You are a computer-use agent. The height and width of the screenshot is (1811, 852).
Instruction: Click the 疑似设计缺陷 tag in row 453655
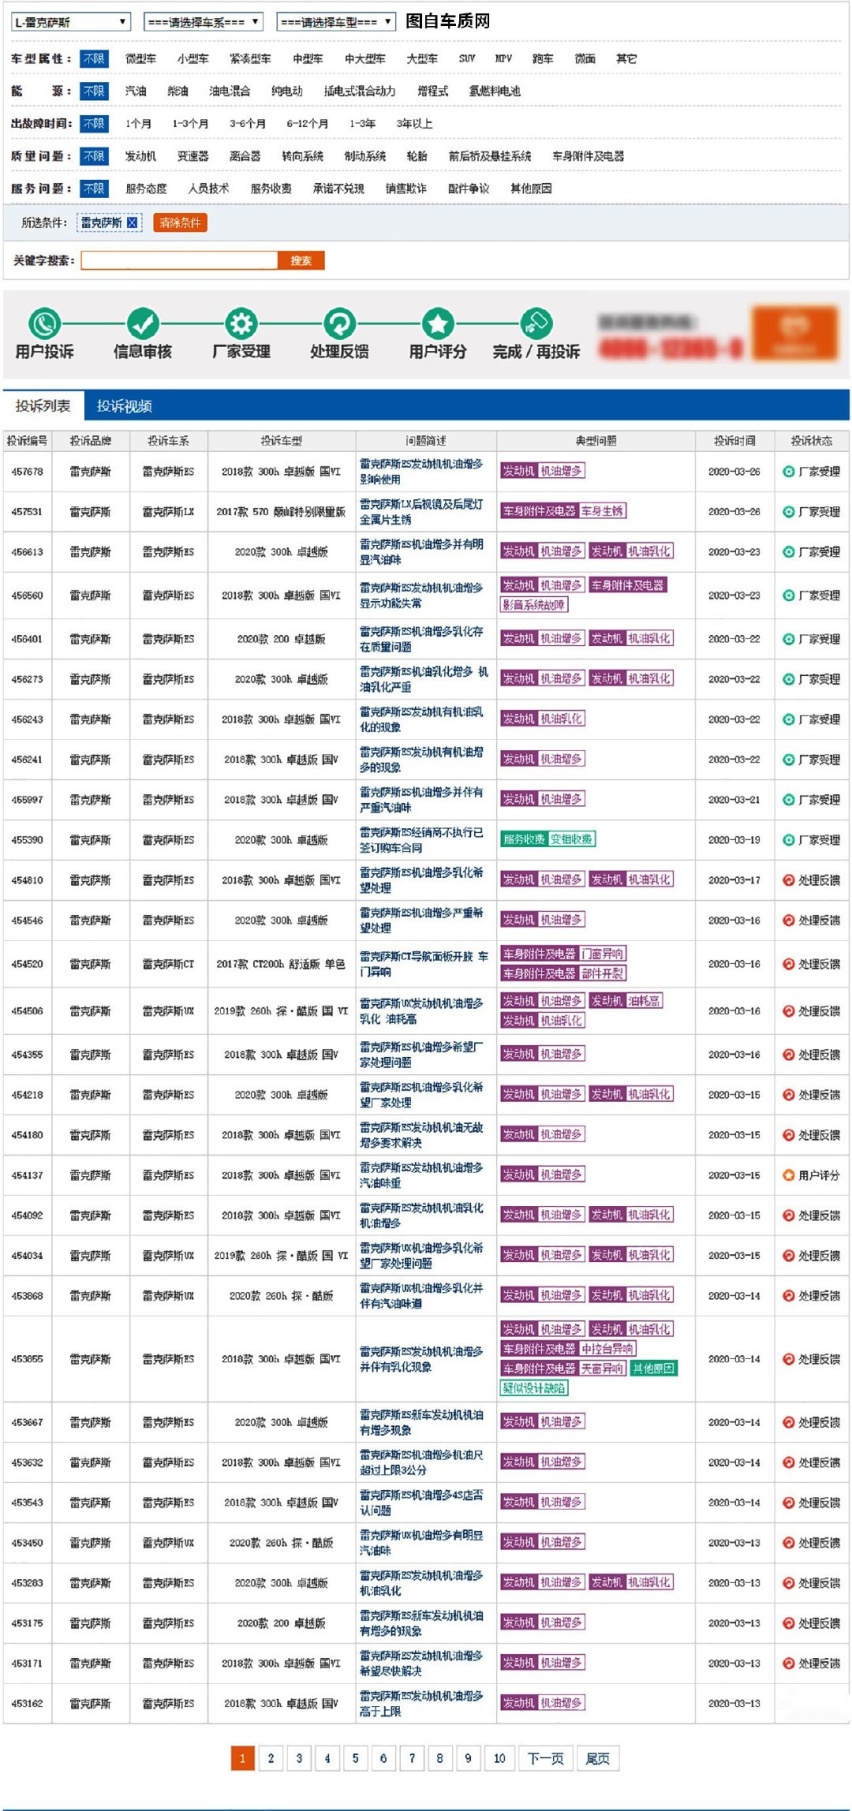coord(535,1388)
